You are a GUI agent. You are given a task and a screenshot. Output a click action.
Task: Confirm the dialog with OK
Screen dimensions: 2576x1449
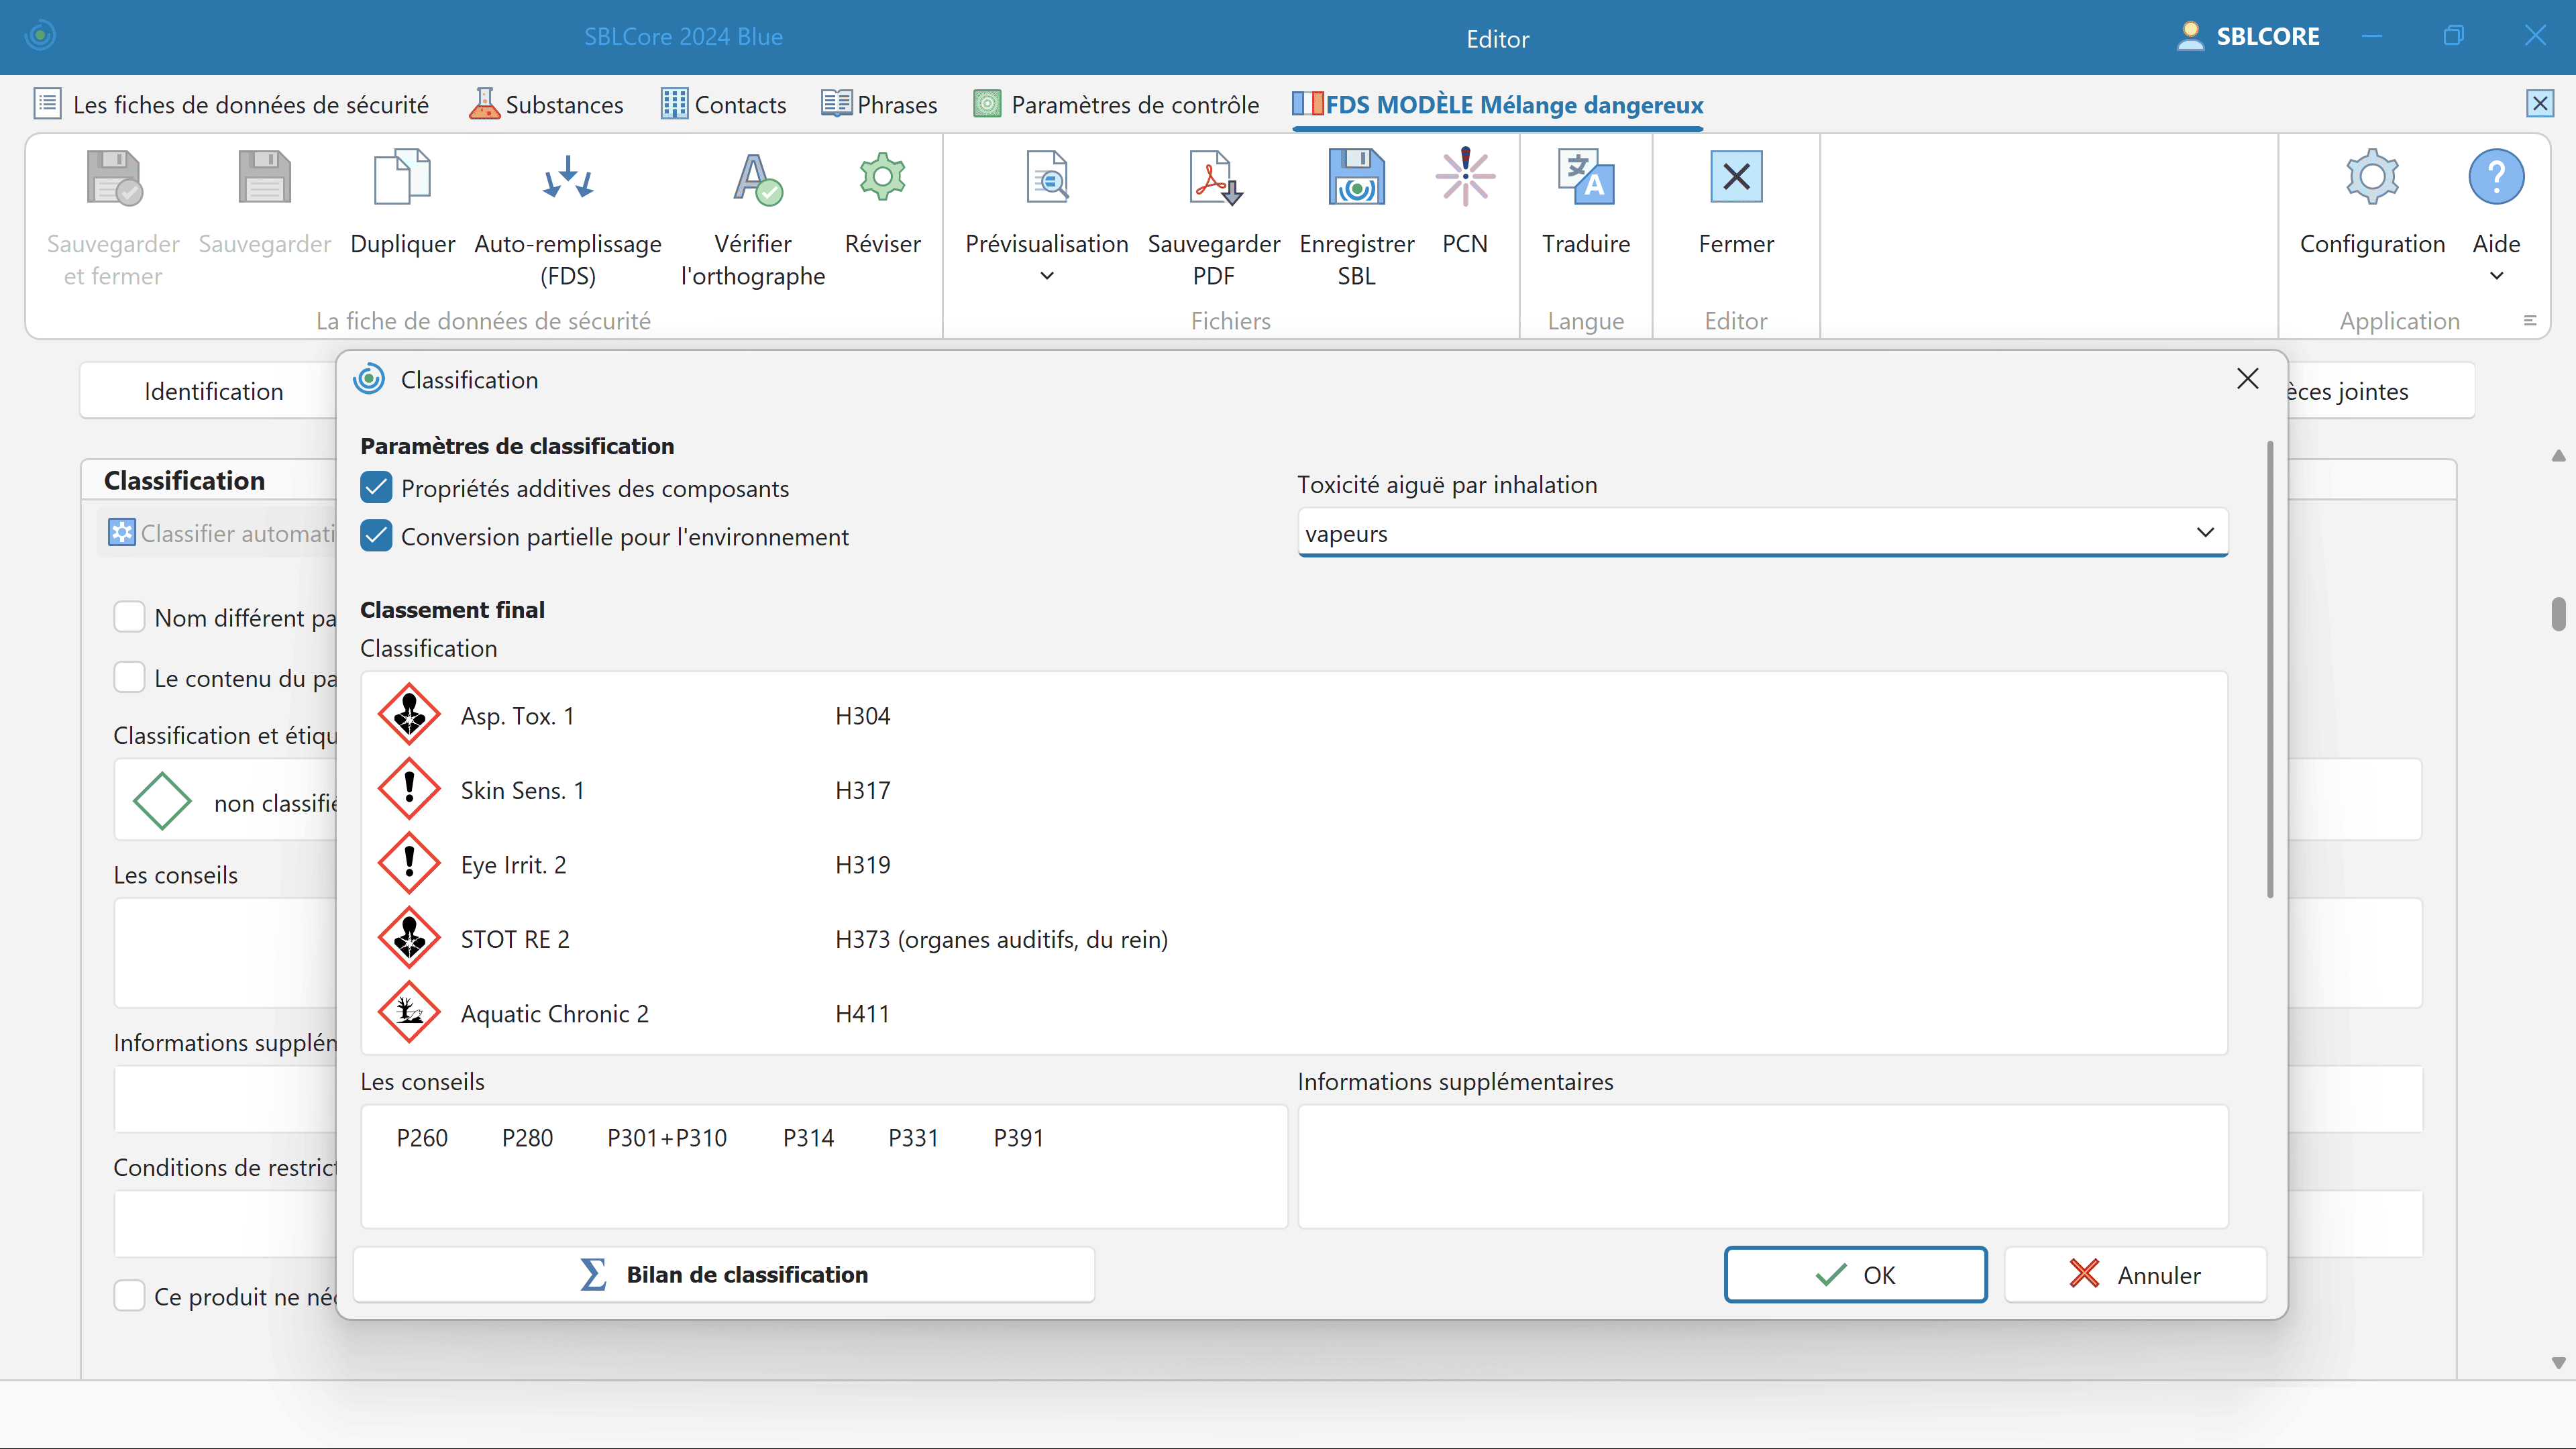pyautogui.click(x=1855, y=1274)
